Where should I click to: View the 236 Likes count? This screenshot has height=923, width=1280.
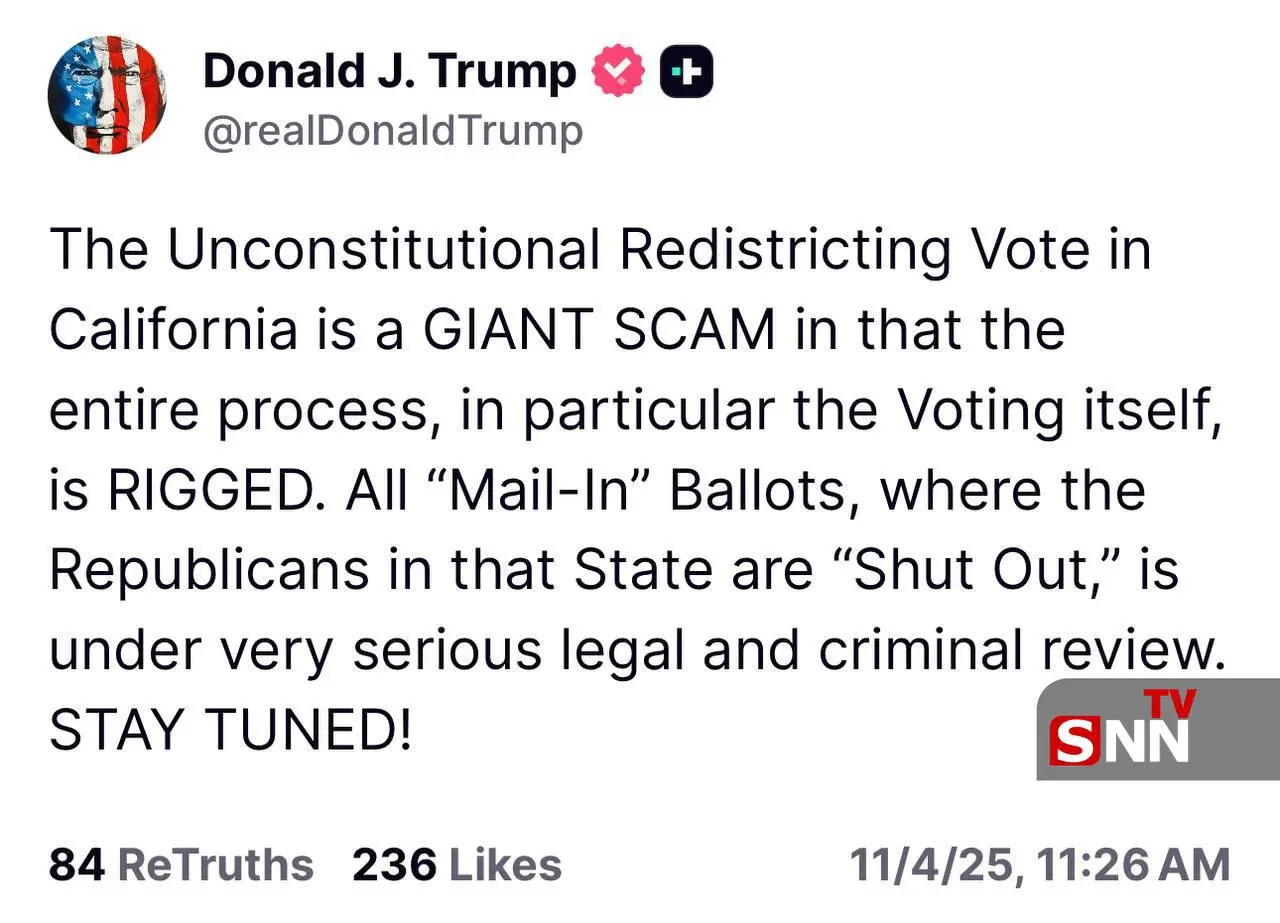456,865
